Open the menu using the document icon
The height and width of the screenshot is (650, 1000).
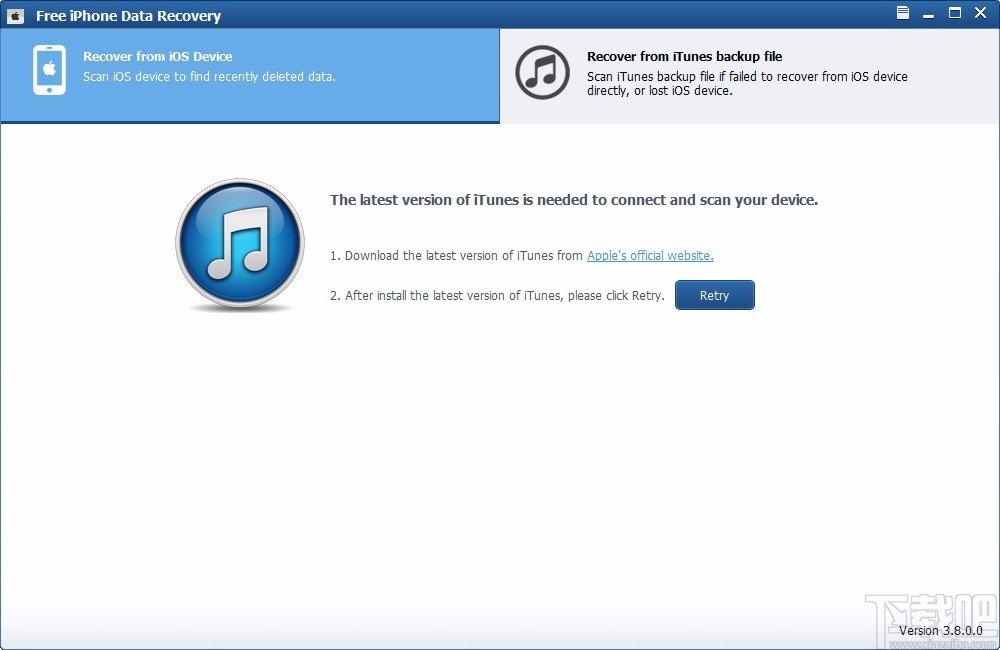[901, 14]
